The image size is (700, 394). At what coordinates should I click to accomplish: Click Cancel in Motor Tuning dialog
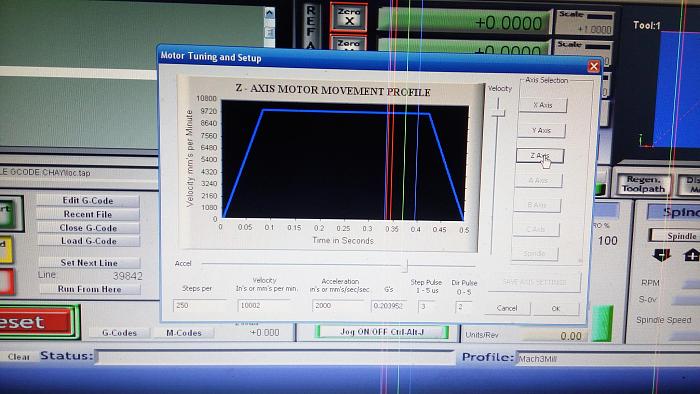pos(507,308)
